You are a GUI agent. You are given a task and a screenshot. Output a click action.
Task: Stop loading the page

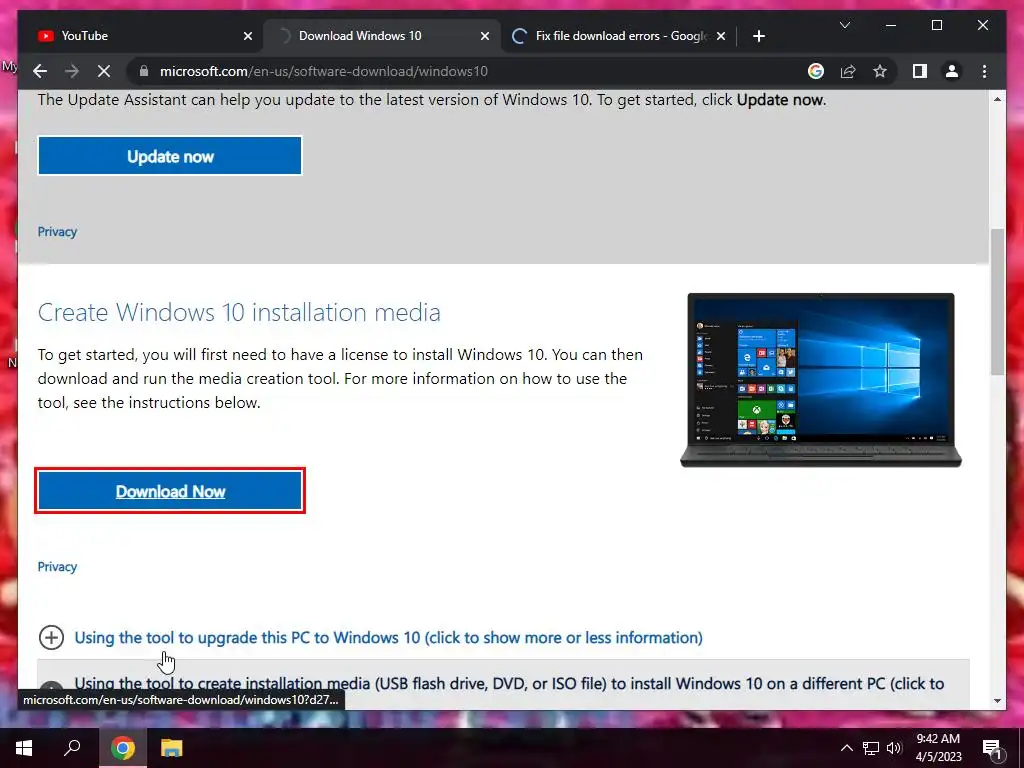click(x=104, y=71)
